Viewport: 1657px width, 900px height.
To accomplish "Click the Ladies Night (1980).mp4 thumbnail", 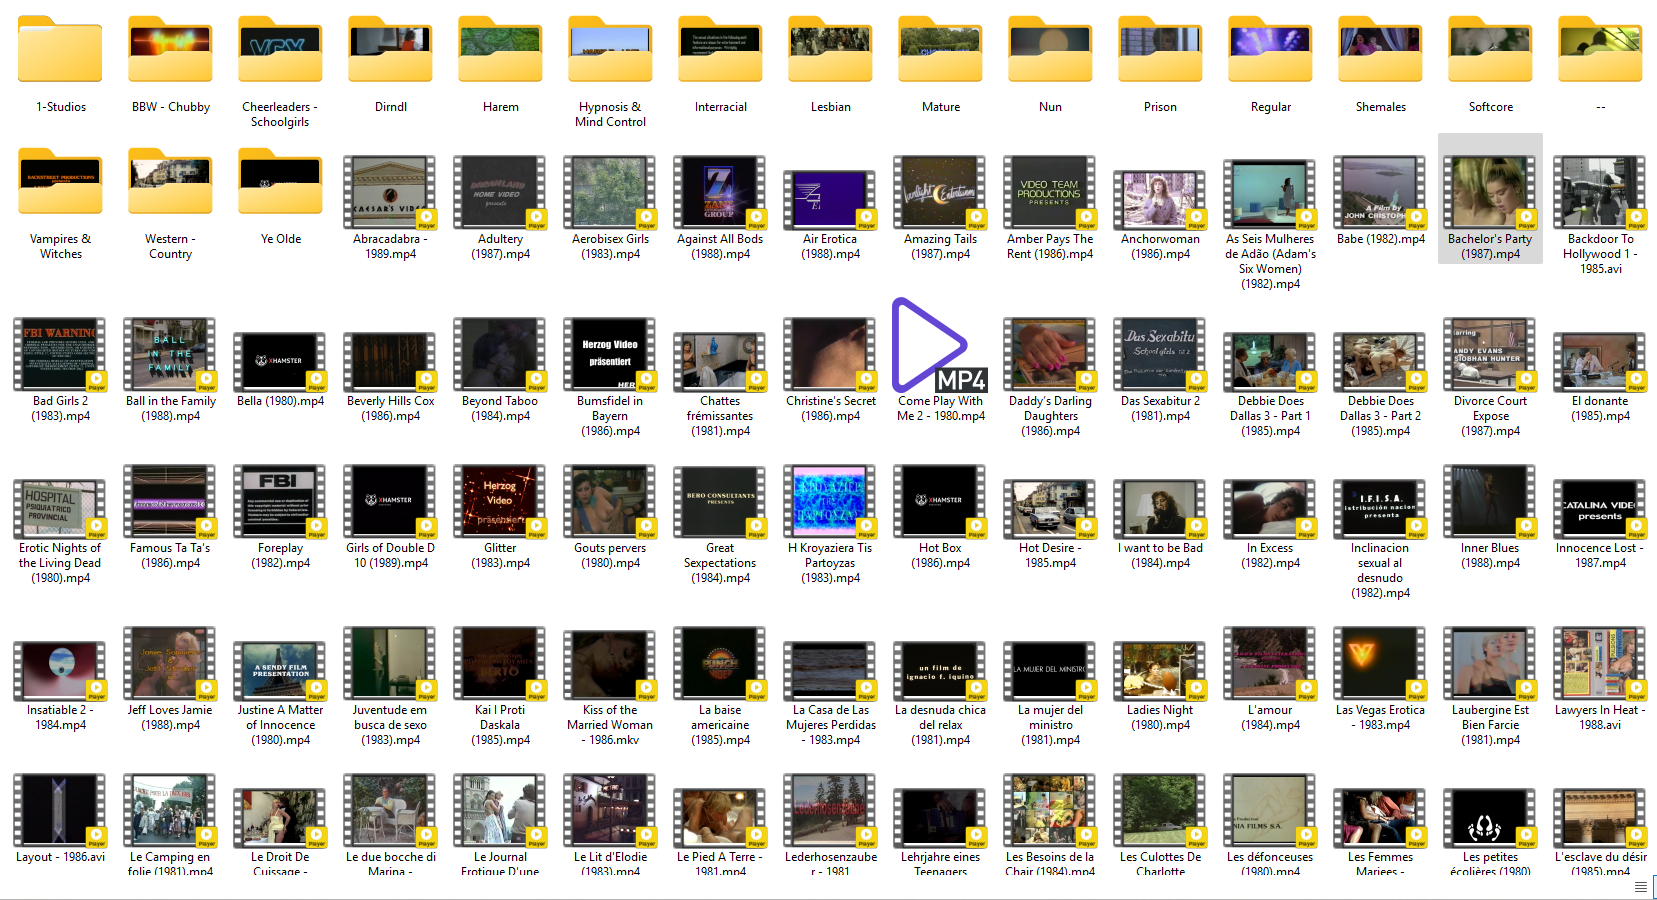I will tap(1160, 670).
